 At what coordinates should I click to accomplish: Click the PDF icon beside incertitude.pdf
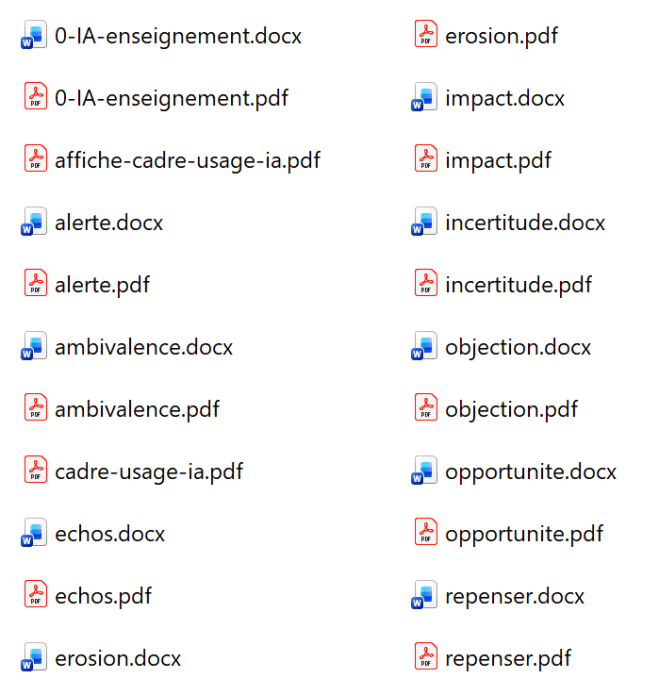tap(426, 284)
